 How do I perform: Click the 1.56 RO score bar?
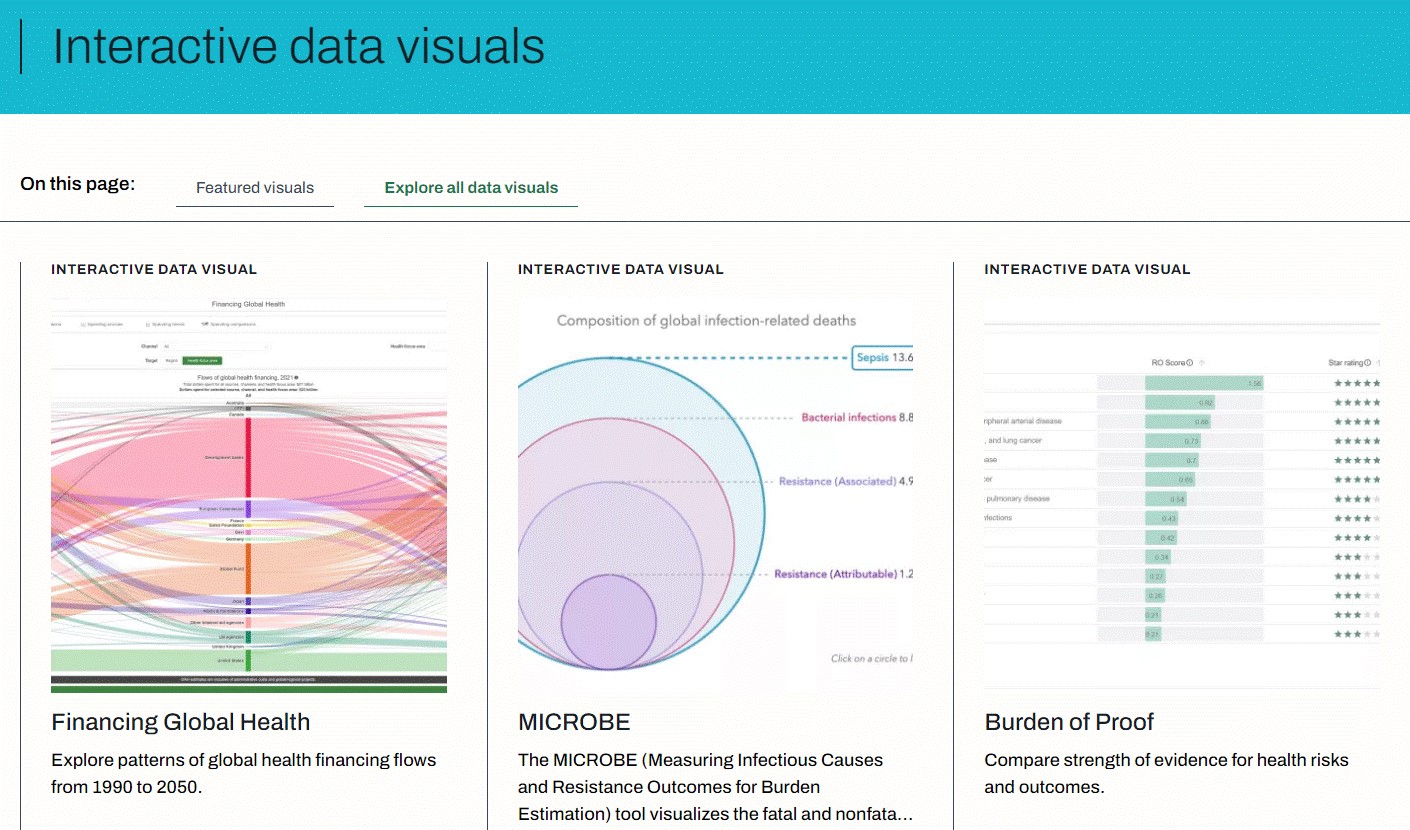tap(1204, 383)
